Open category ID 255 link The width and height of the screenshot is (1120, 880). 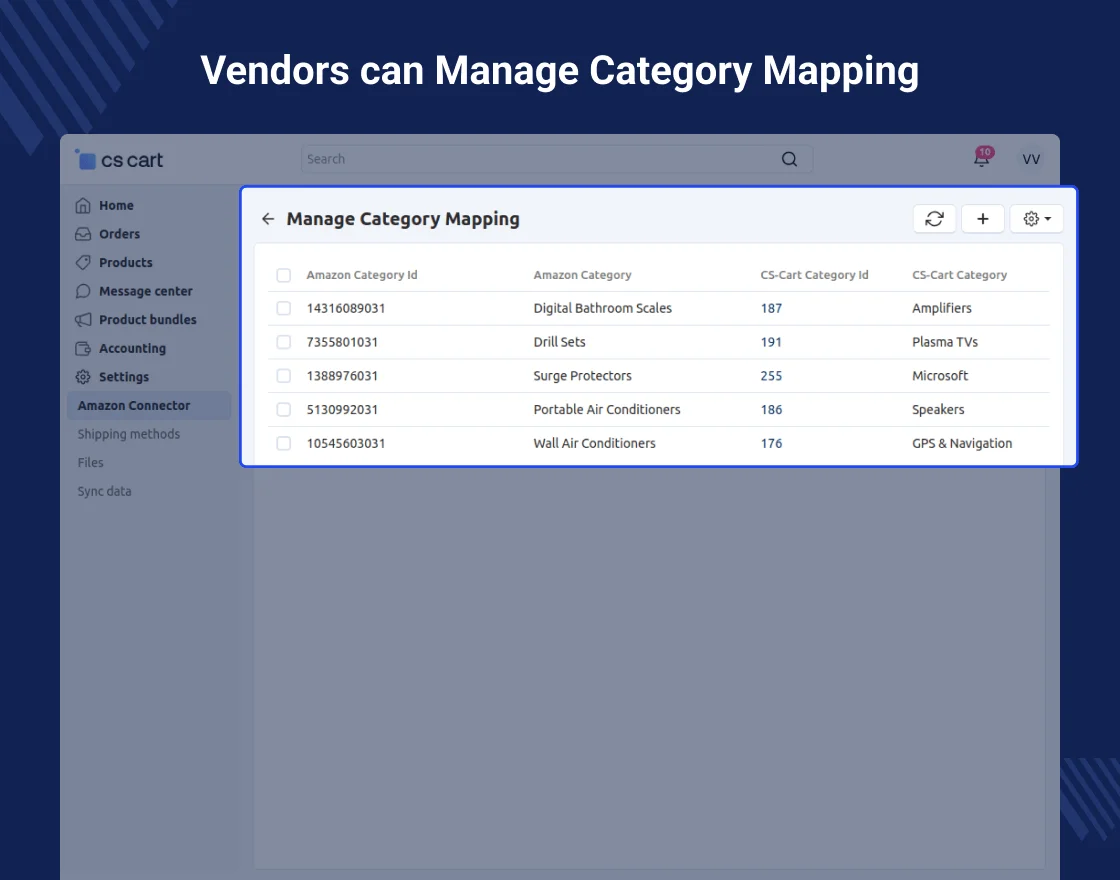[x=771, y=376]
